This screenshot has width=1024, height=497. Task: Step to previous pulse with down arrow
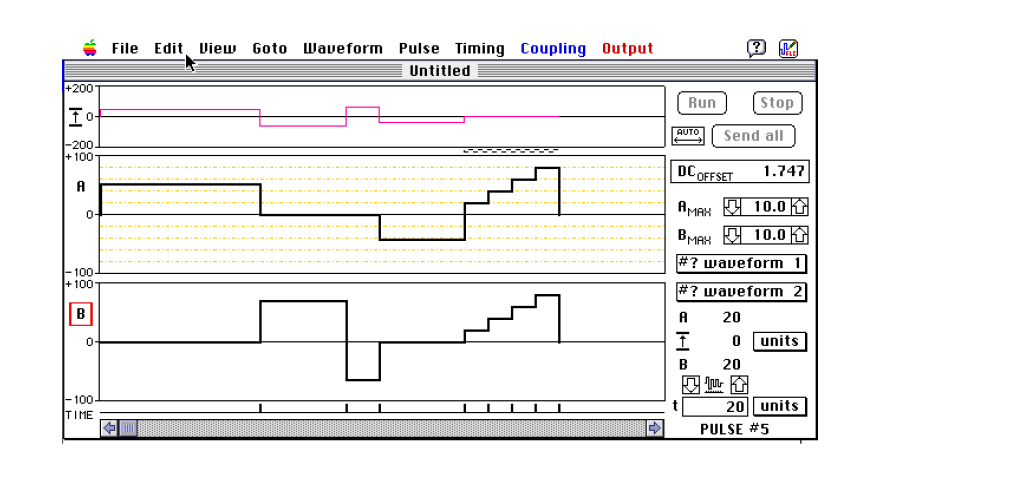690,385
